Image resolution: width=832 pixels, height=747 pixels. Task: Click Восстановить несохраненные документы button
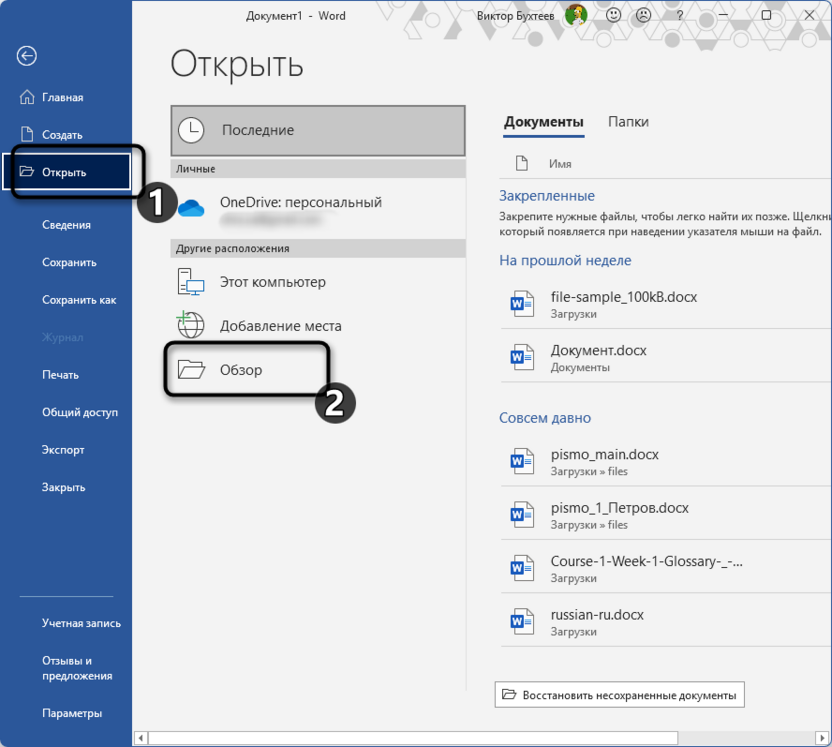pyautogui.click(x=619, y=694)
